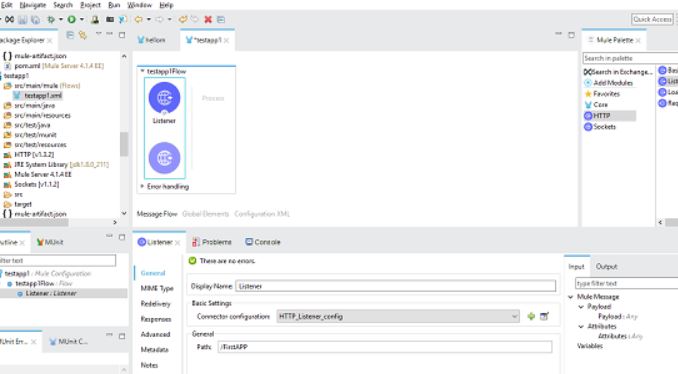This screenshot has width=678, height=374.
Task: Click the back navigation yellow arrow
Action: 138,19
